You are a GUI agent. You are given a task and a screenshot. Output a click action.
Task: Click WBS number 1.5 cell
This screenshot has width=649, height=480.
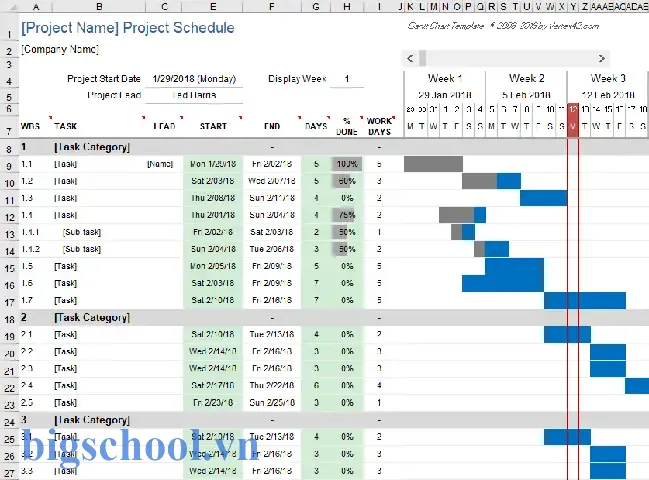point(27,266)
